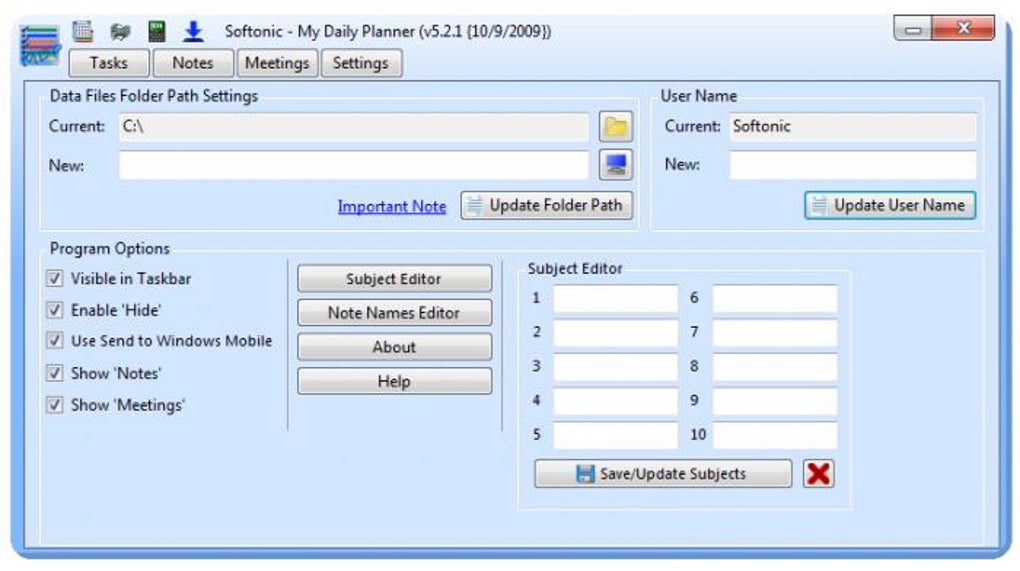
Task: Click the computer monitor icon beside New path
Action: point(615,165)
